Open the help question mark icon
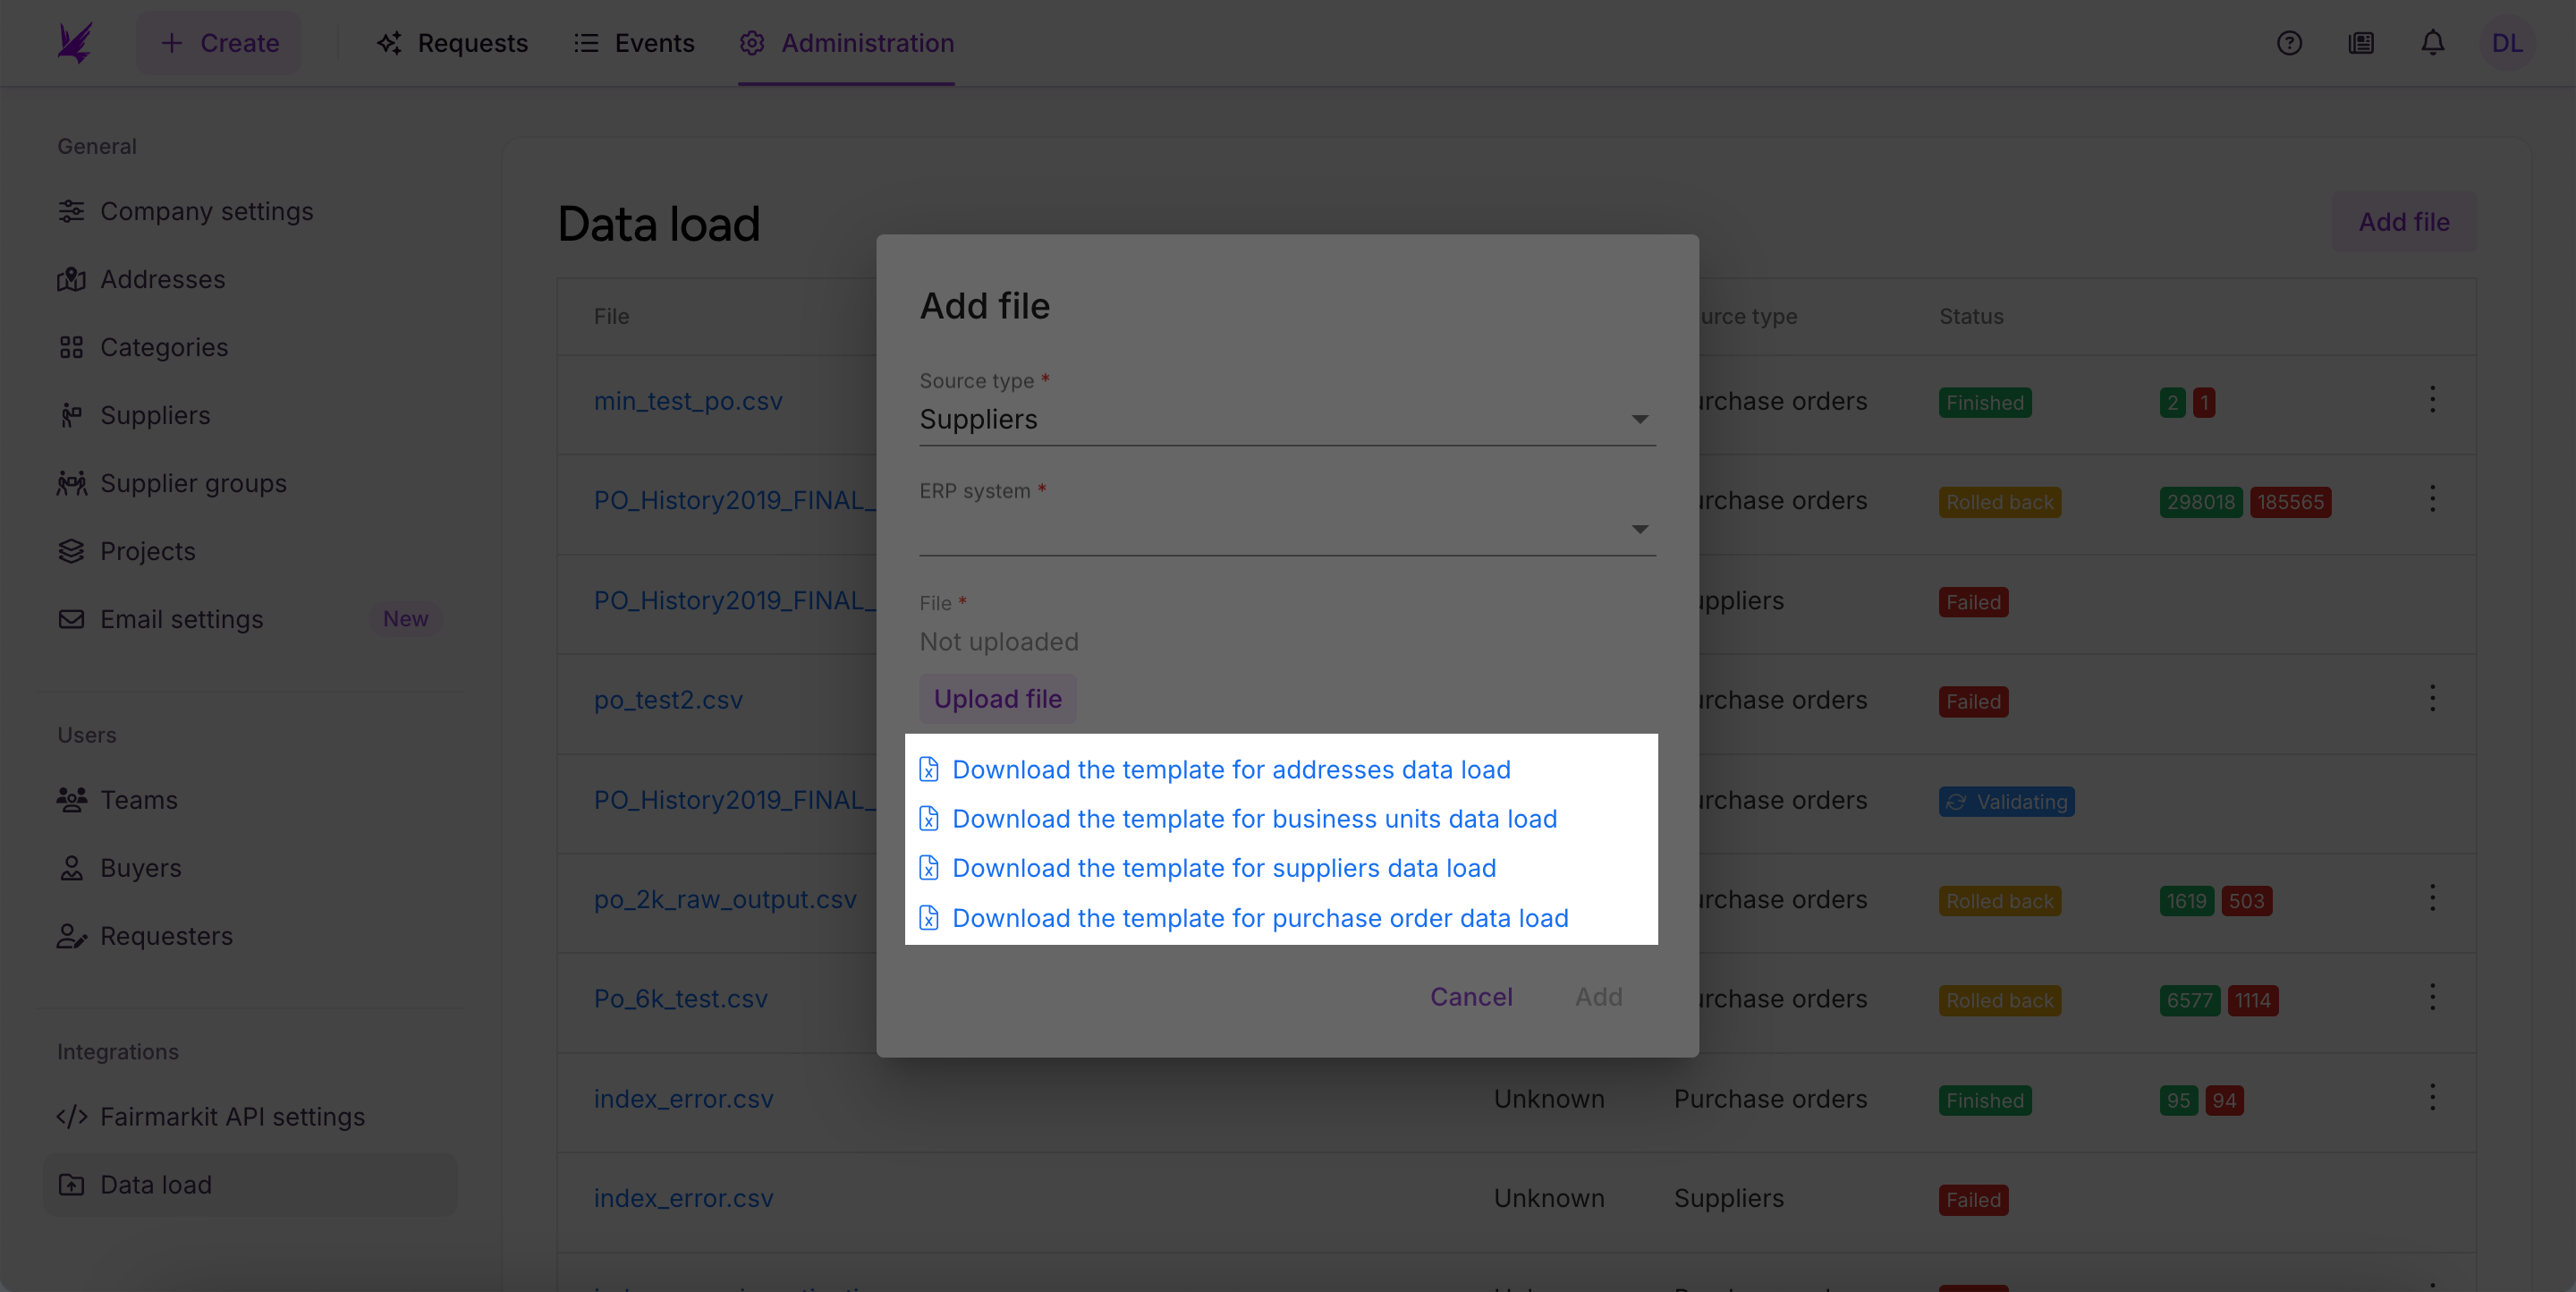Viewport: 2576px width, 1292px height. pos(2289,43)
